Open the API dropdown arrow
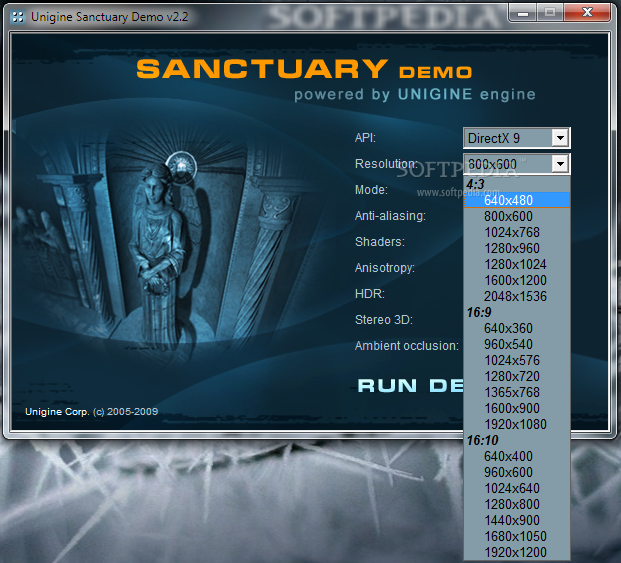This screenshot has height=563, width=621. [x=560, y=138]
